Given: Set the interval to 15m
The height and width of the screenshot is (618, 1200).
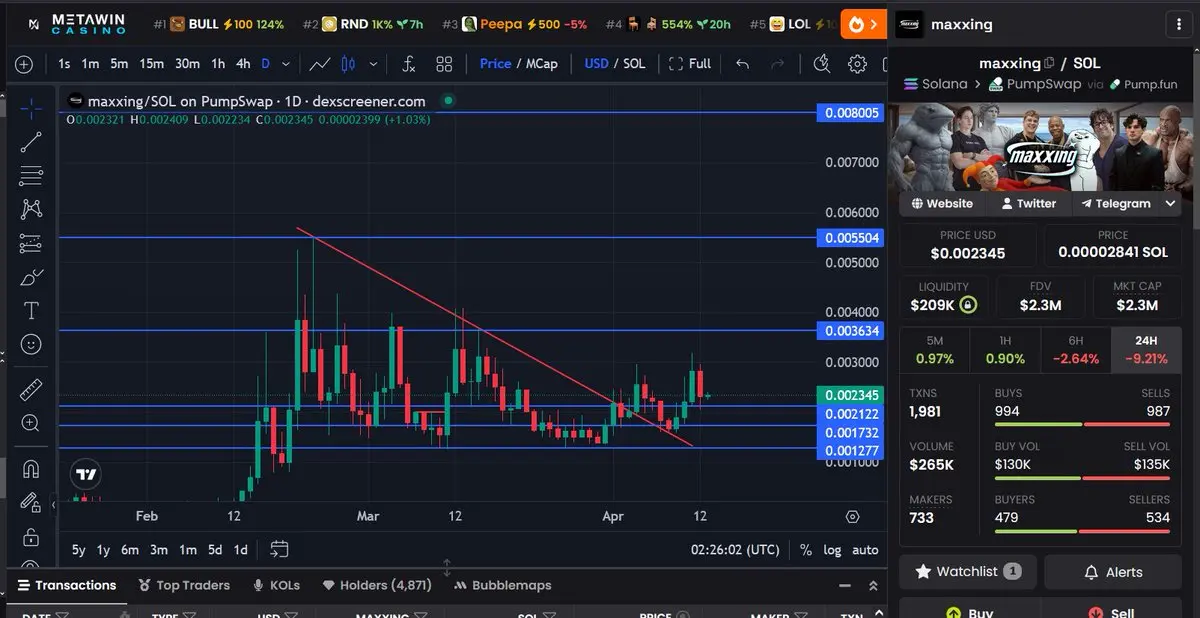Looking at the screenshot, I should point(152,64).
